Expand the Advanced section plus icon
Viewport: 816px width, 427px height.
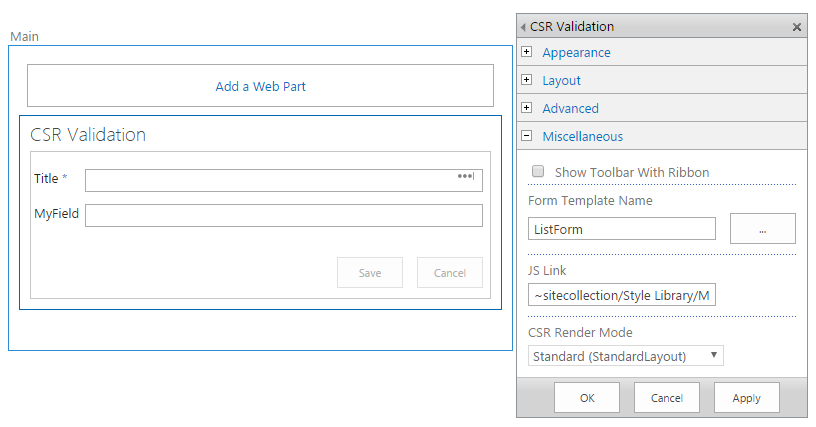pyautogui.click(x=527, y=108)
